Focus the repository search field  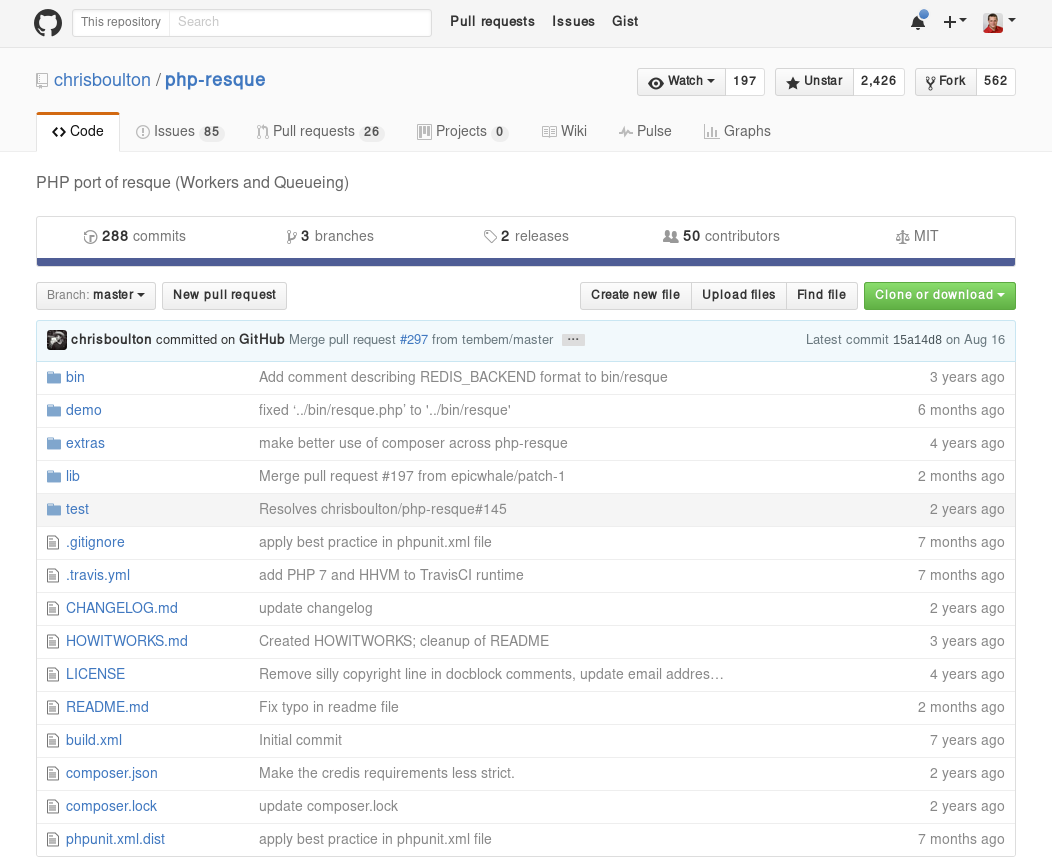pyautogui.click(x=300, y=22)
